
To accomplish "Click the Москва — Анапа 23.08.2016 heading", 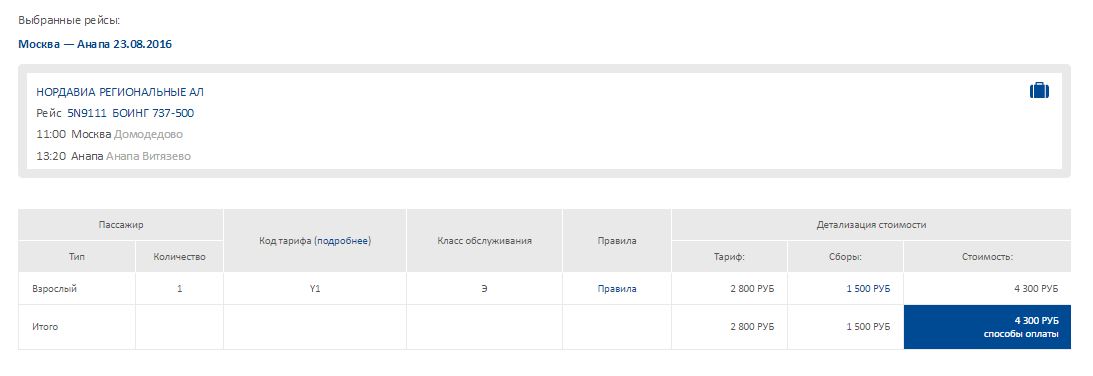I will [95, 44].
